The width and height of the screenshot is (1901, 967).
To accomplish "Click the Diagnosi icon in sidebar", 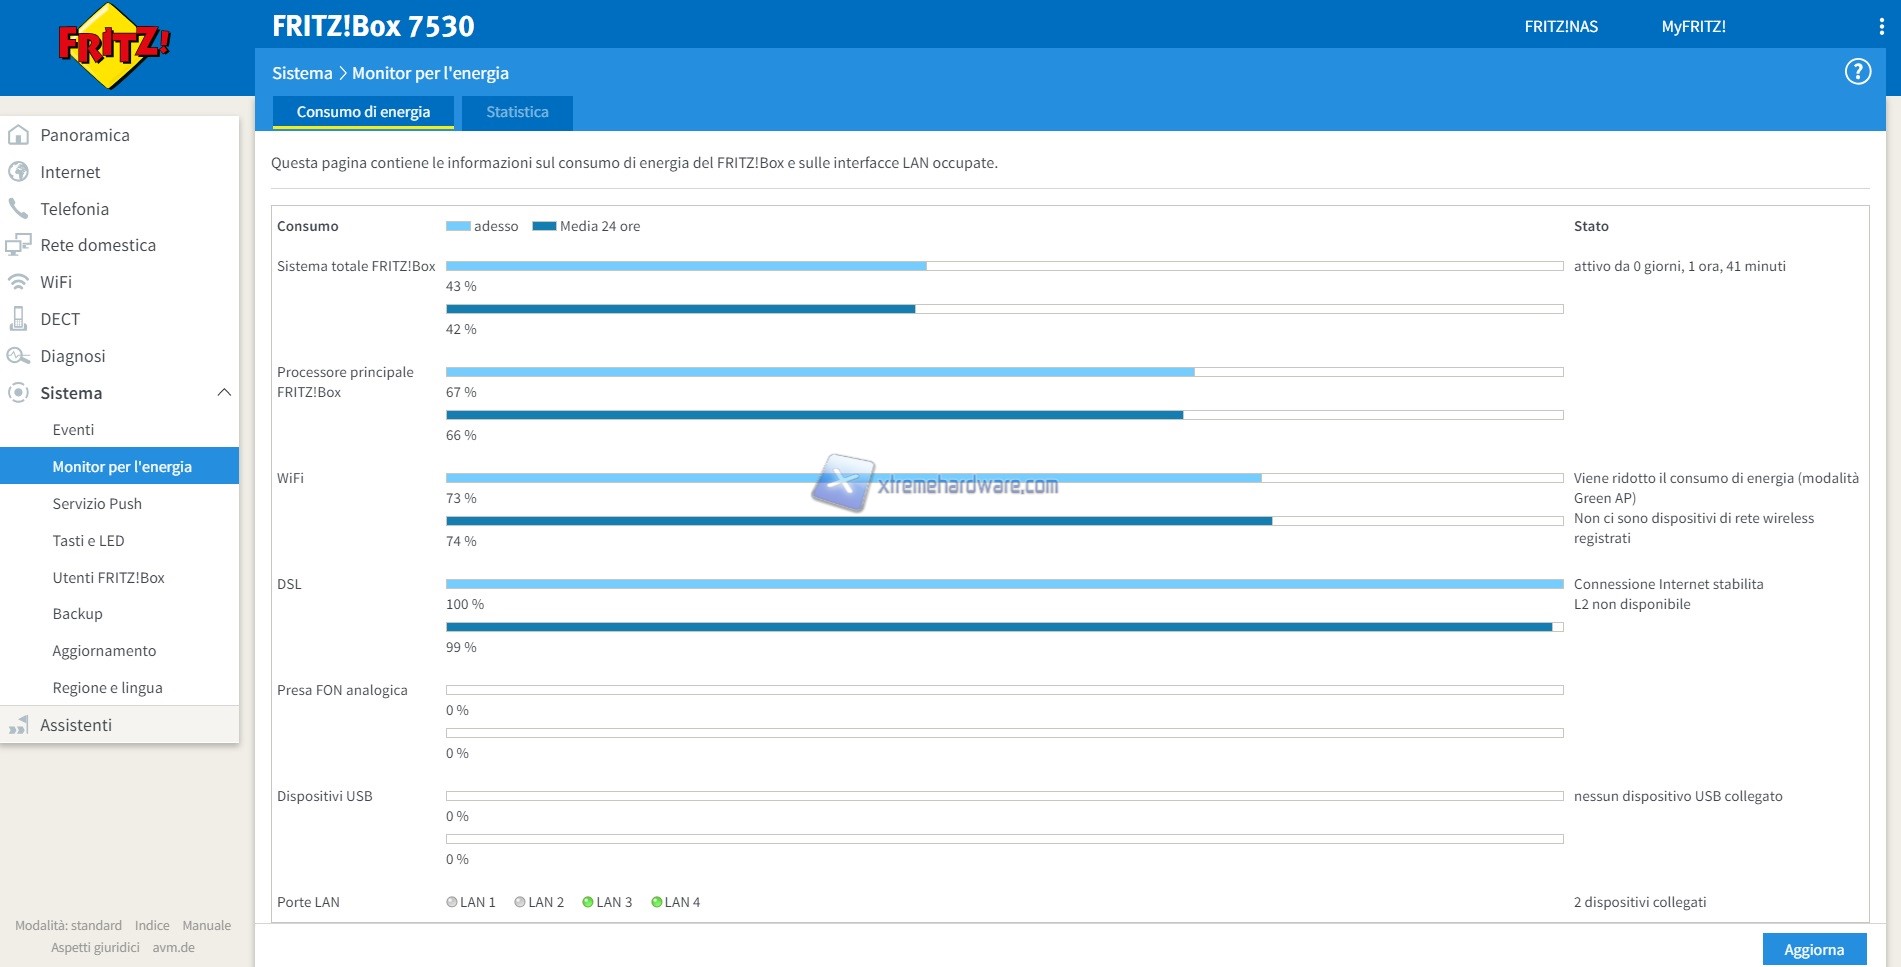I will coord(18,356).
